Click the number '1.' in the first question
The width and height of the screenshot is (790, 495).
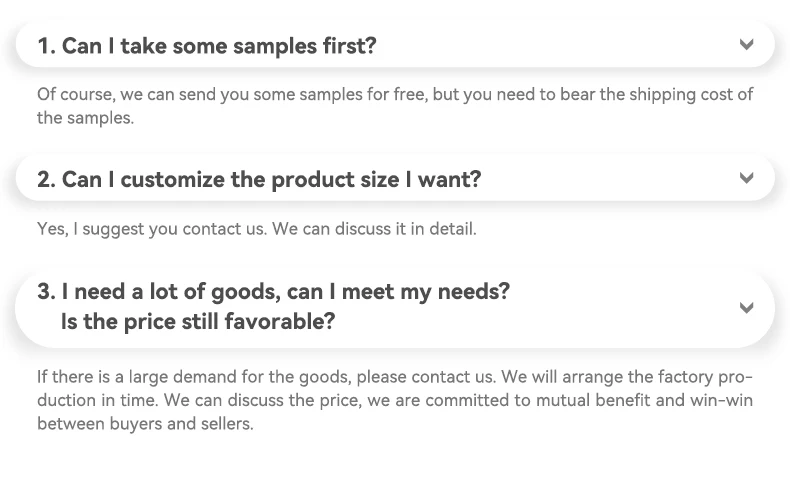tap(46, 46)
